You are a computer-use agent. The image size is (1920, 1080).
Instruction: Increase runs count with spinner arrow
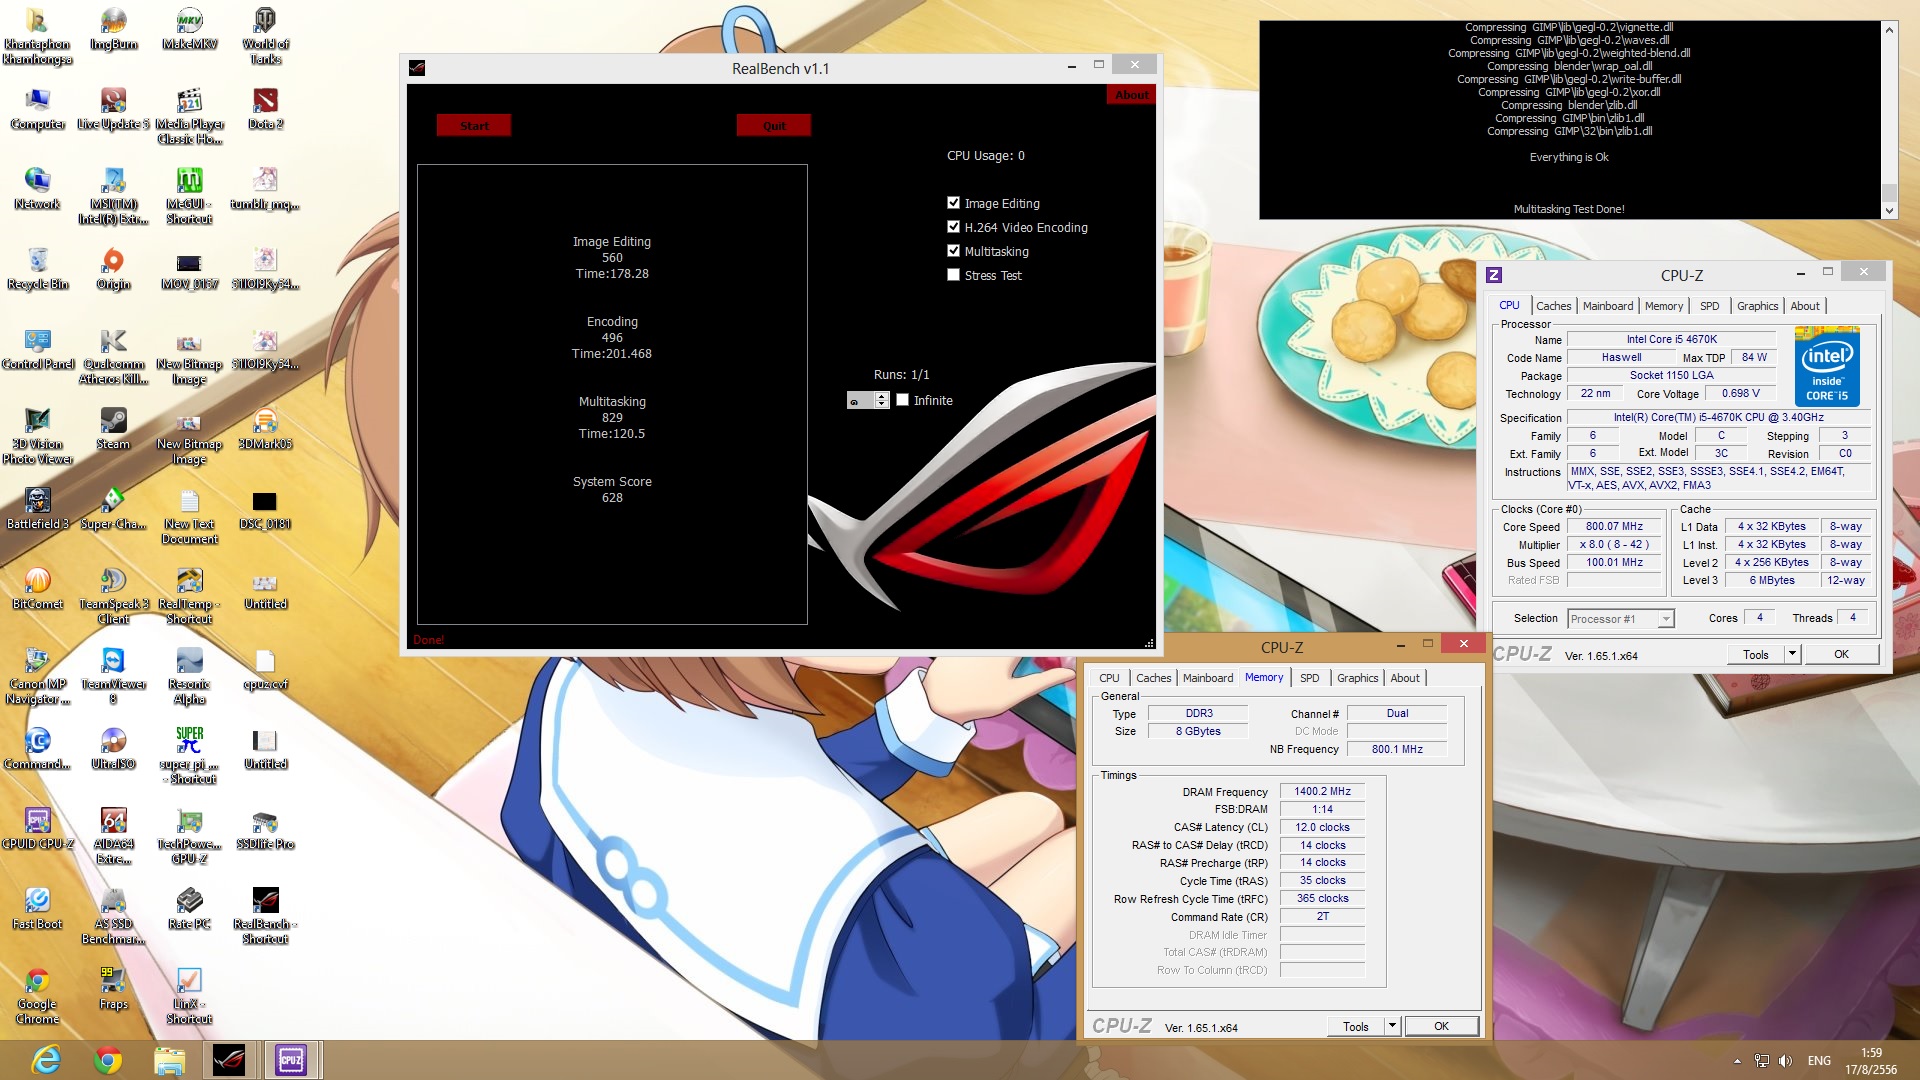[881, 396]
